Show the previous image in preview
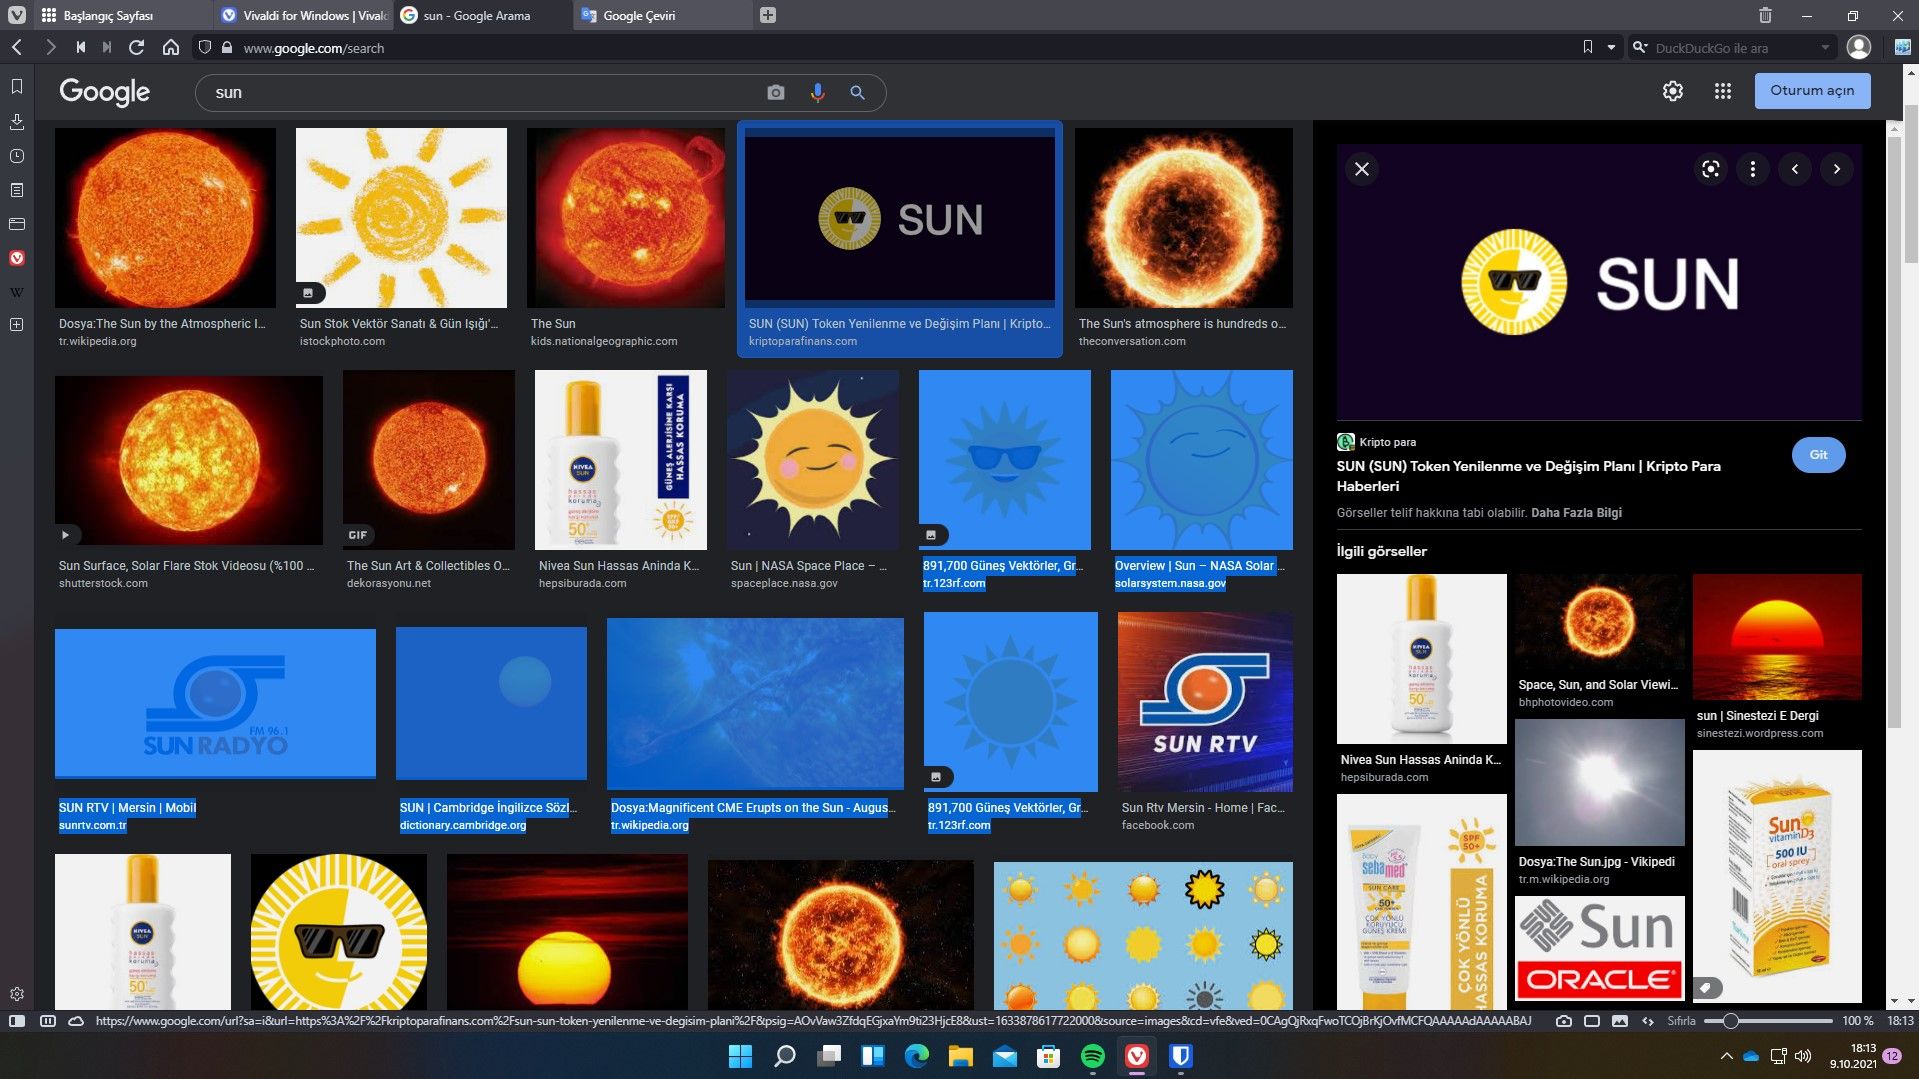Viewport: 1919px width, 1079px height. click(1795, 169)
